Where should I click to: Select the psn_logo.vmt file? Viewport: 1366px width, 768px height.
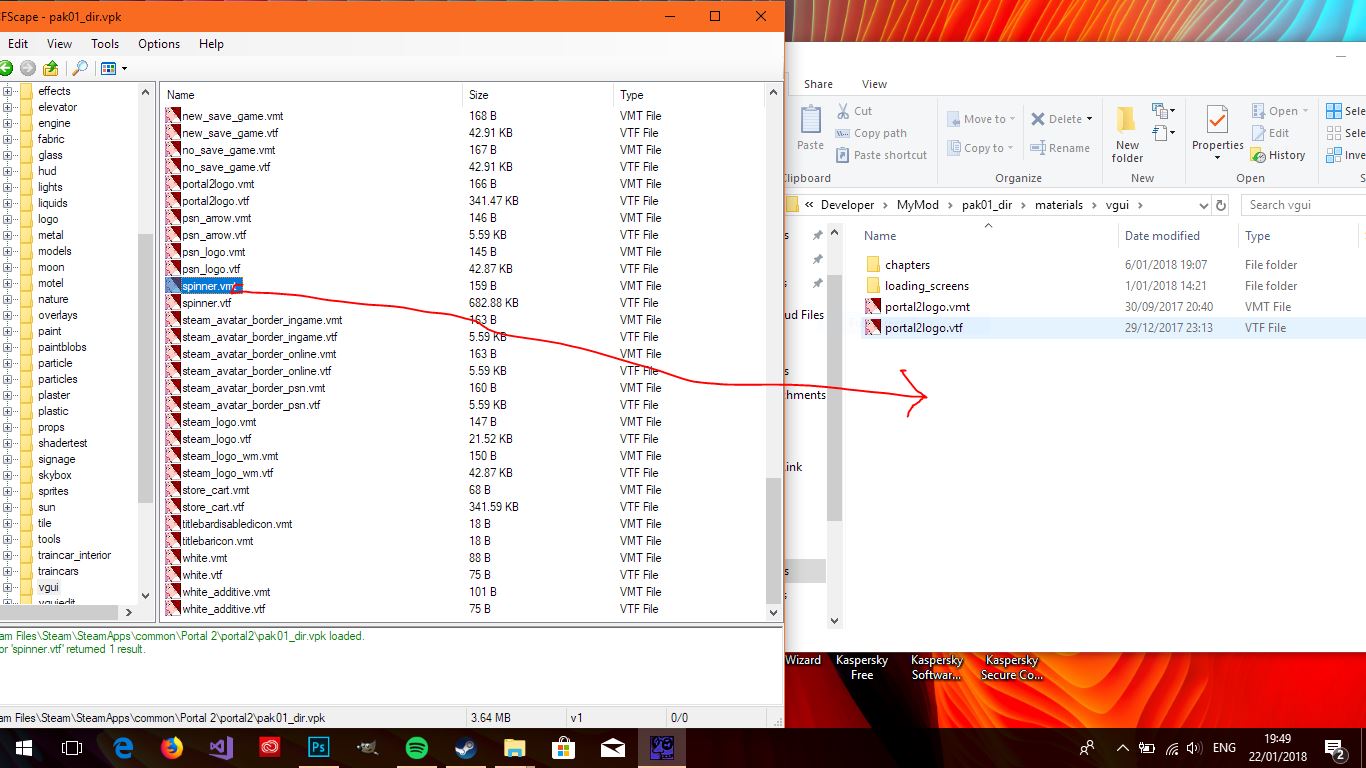click(213, 252)
